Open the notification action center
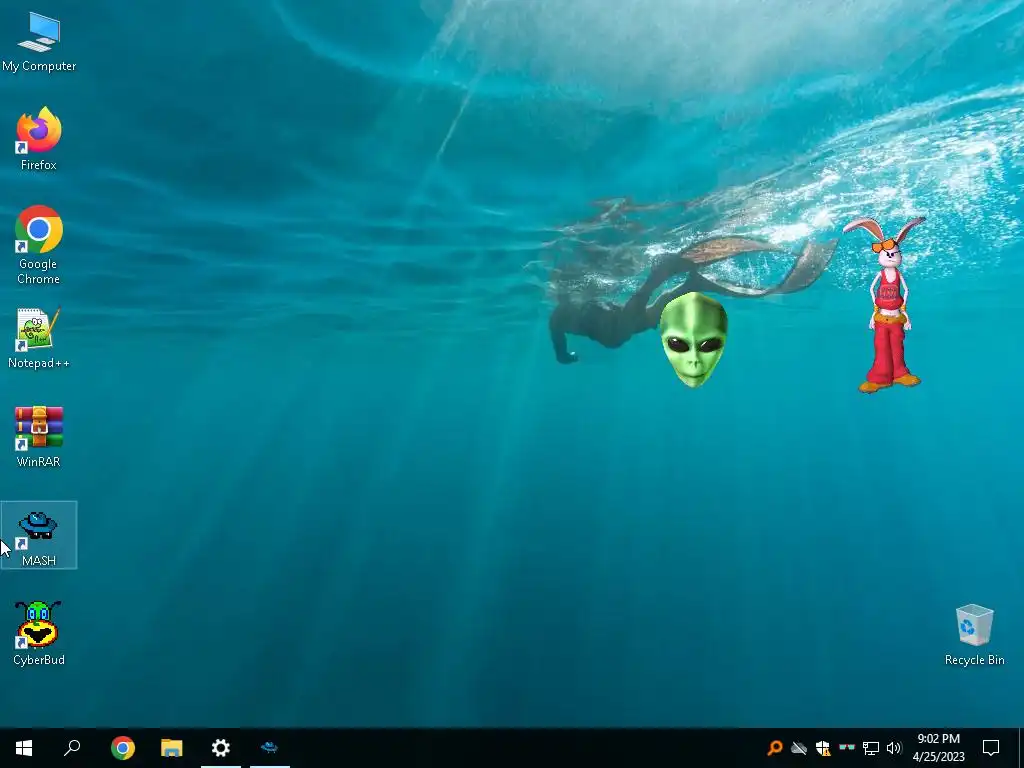This screenshot has height=768, width=1024. click(x=991, y=748)
